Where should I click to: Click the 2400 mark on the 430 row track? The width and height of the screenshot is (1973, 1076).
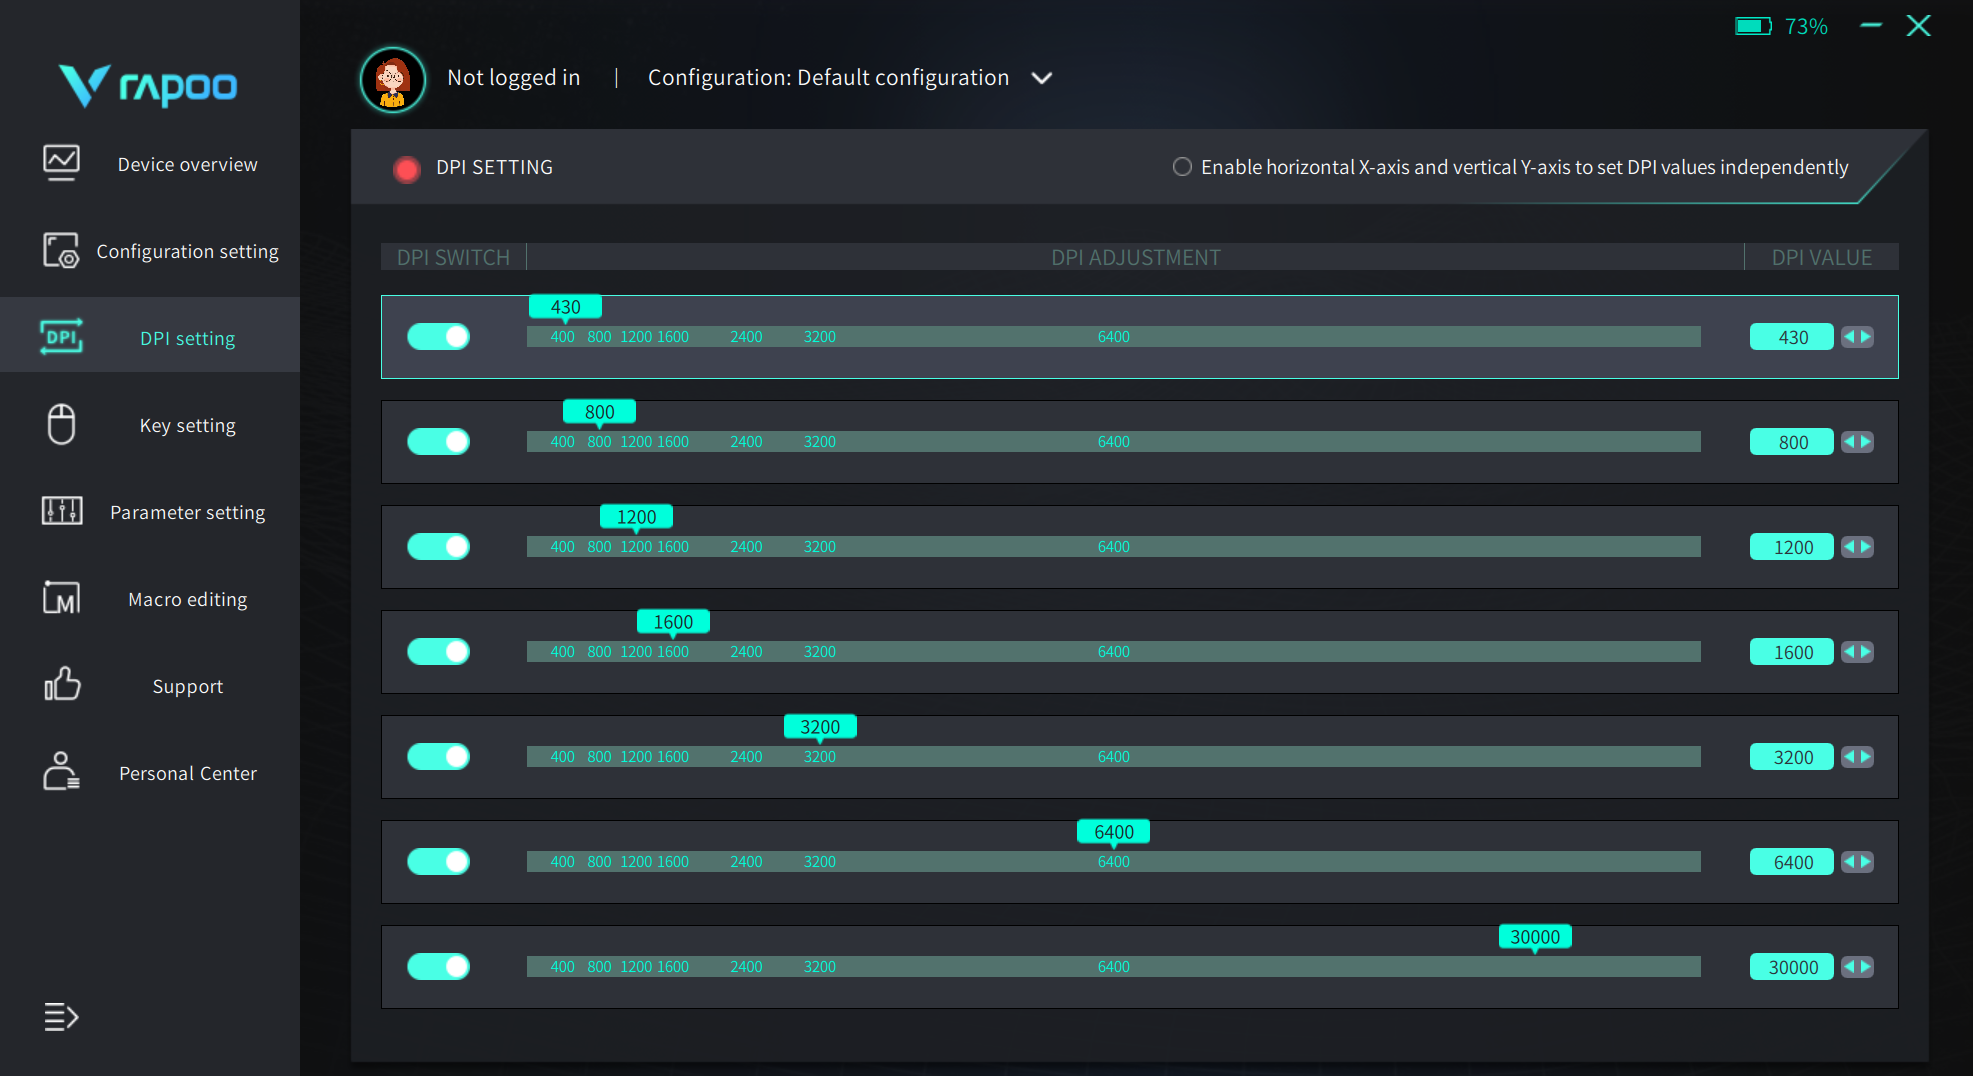pos(746,337)
